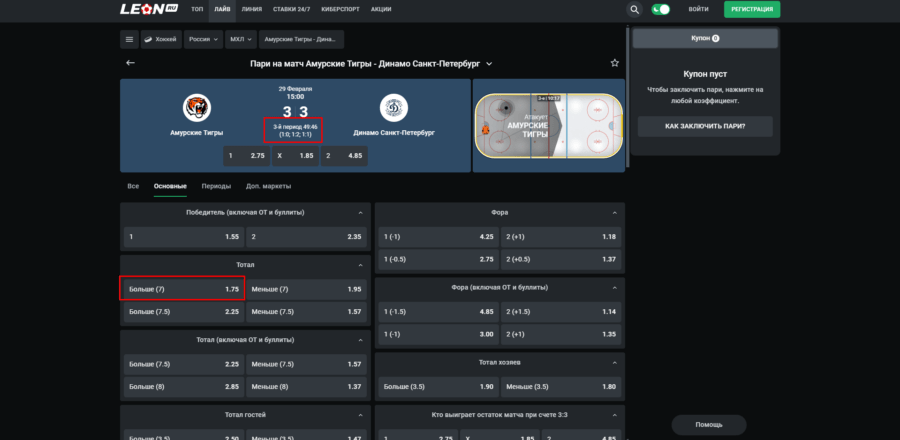The image size is (900, 440).
Task: Open the search magnifier icon
Action: [x=635, y=9]
